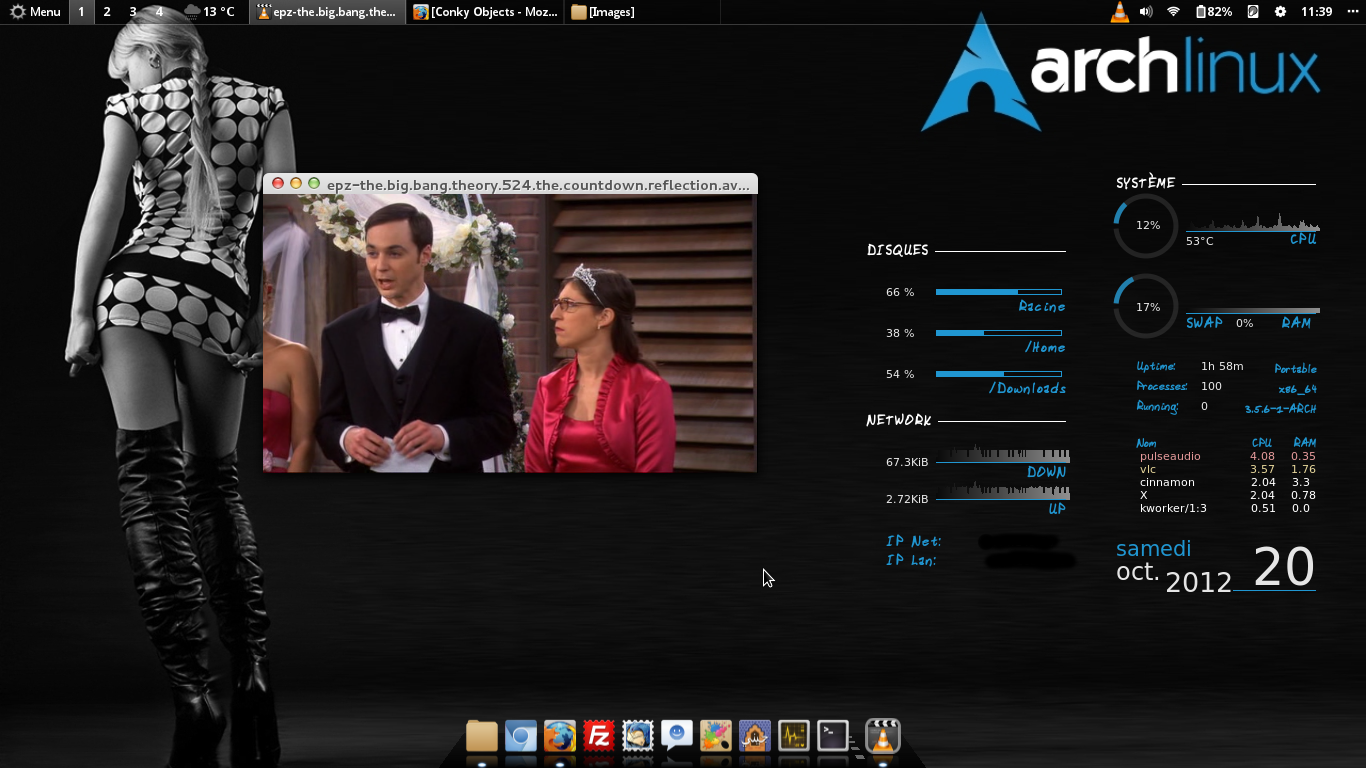
Task: Click the pulseaudio process row
Action: [x=1227, y=456]
